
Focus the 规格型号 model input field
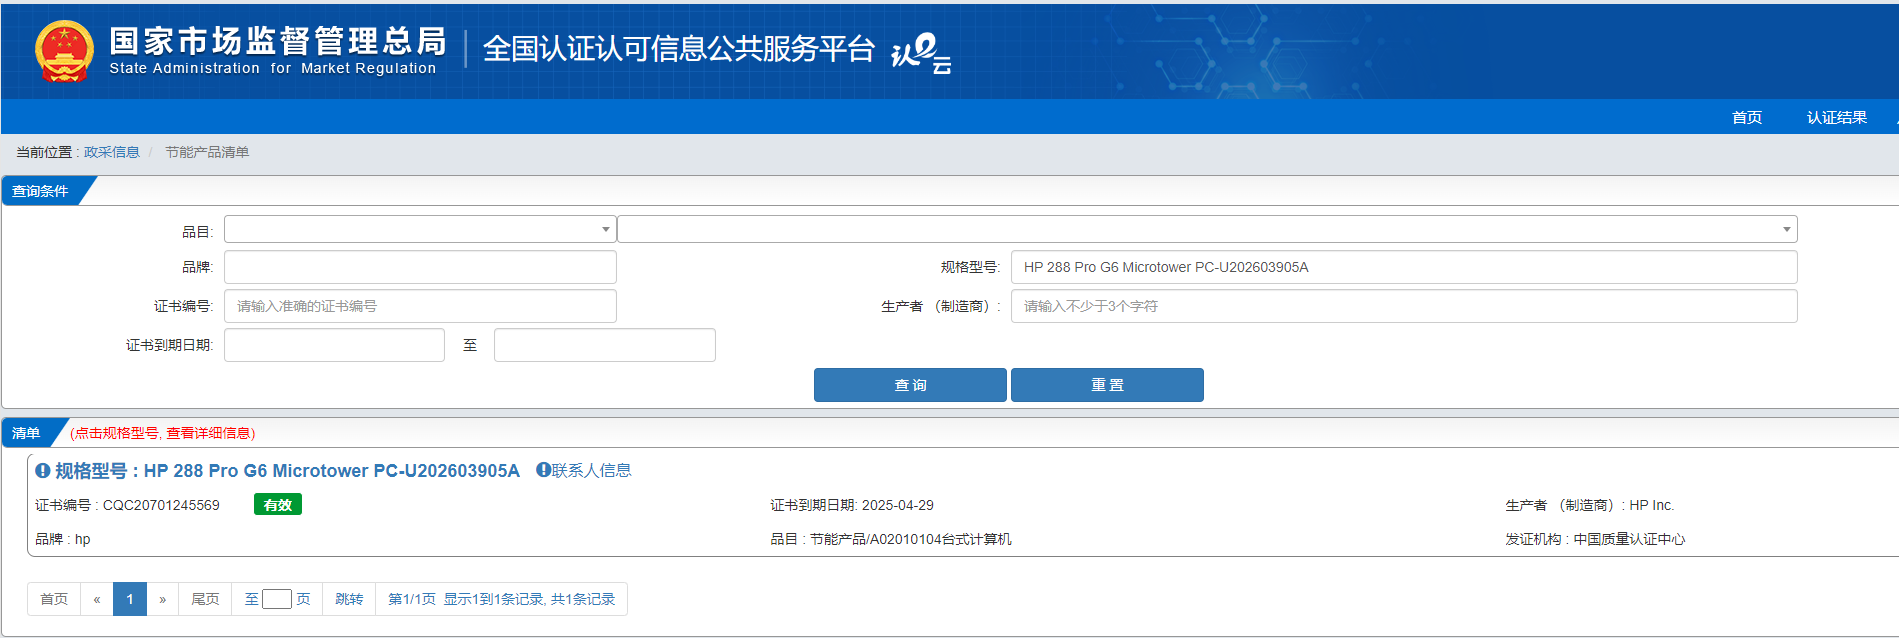tap(1404, 267)
